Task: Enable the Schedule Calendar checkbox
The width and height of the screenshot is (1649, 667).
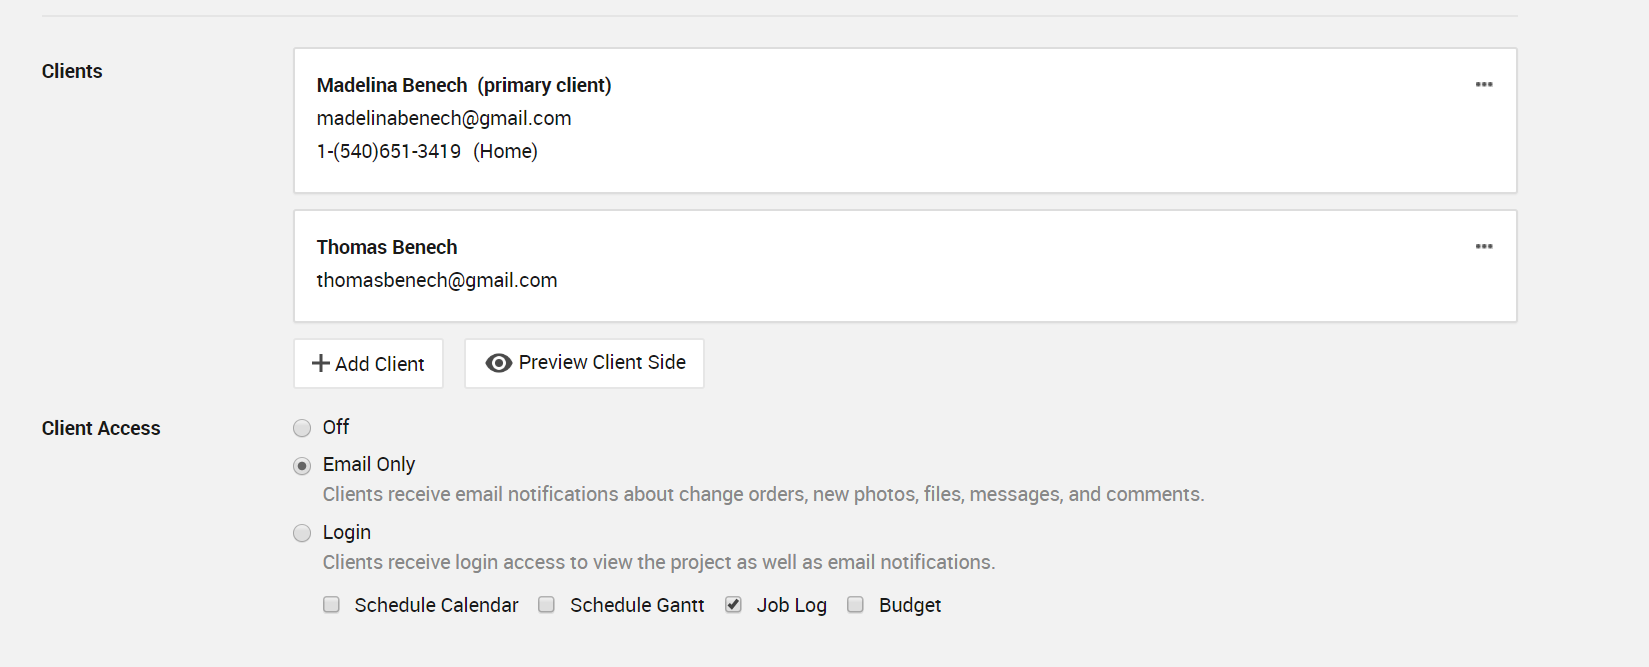Action: click(332, 605)
